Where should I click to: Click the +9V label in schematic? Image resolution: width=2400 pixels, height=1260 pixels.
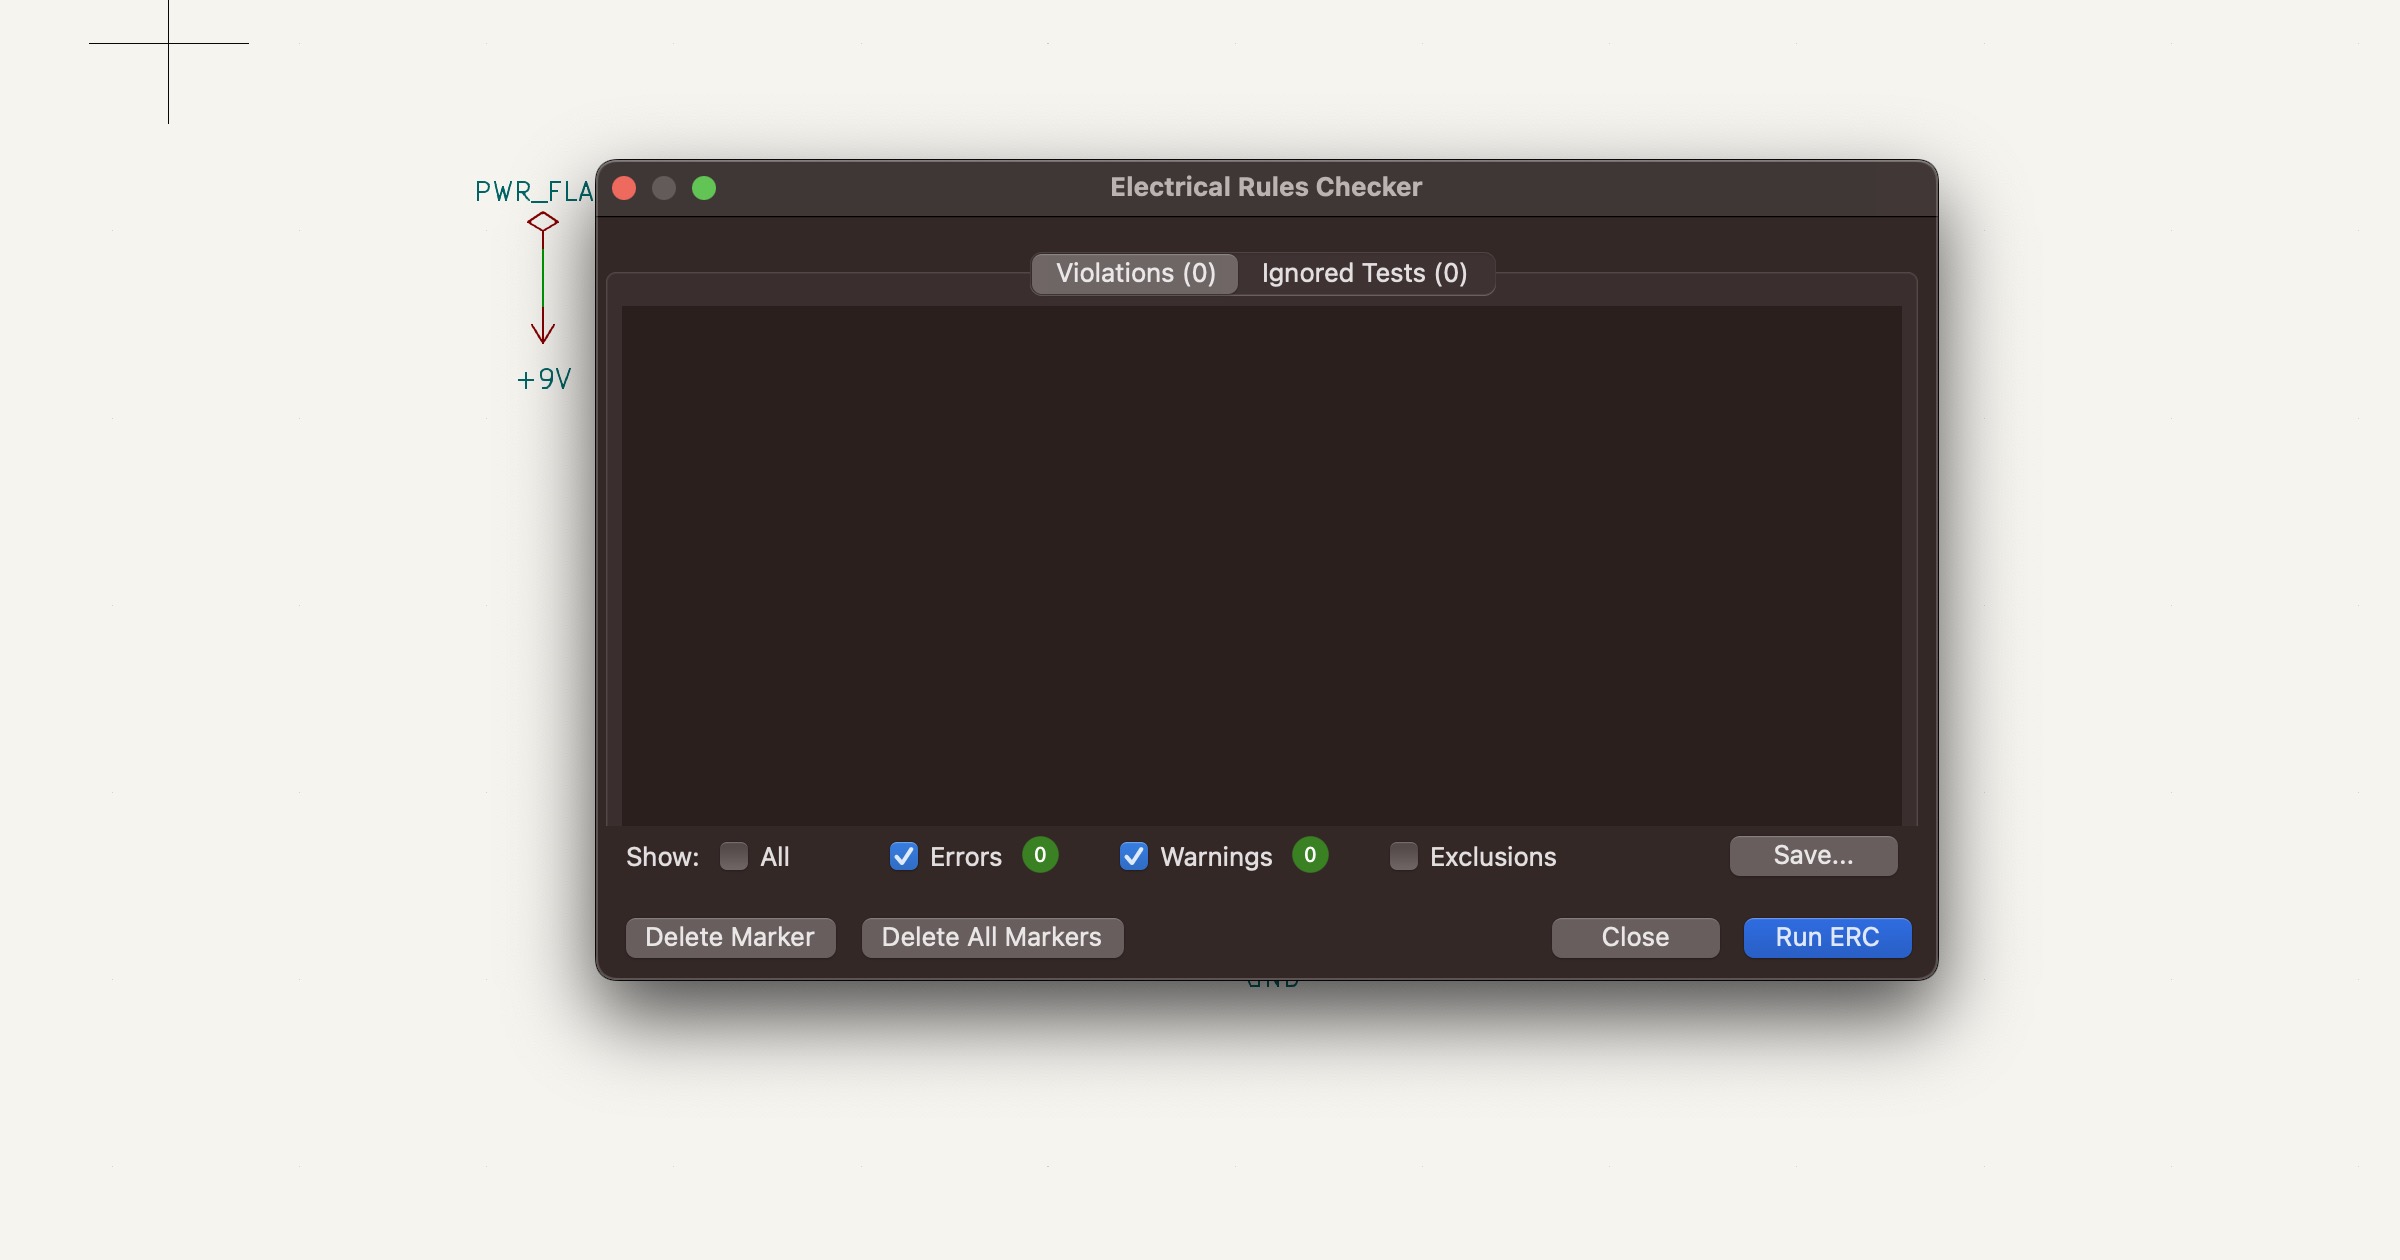544,379
